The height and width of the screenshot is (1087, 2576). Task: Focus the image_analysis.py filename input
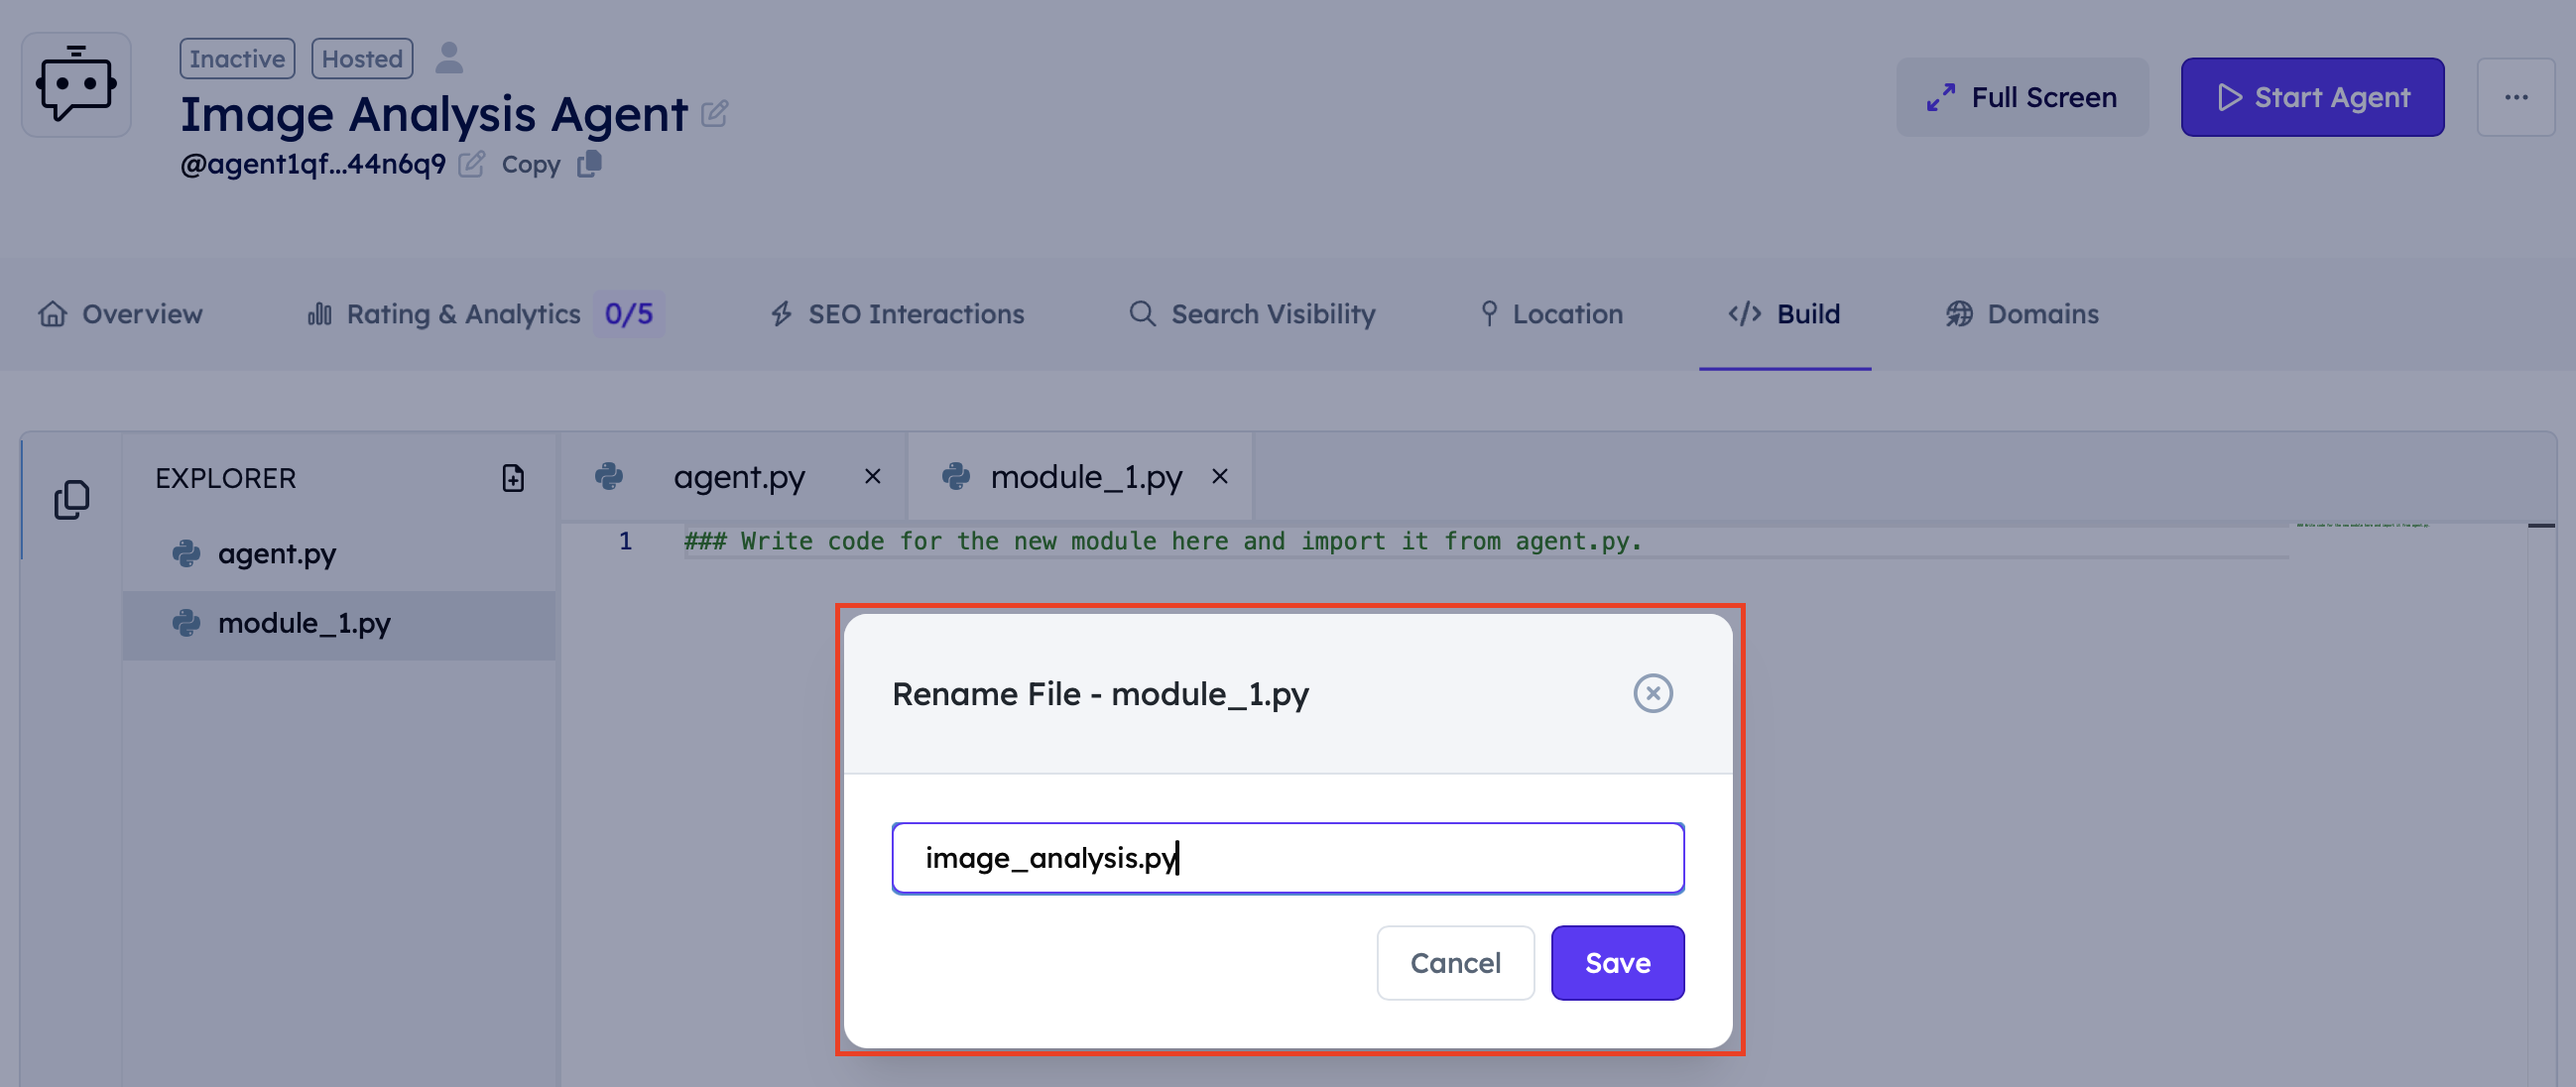coord(1286,857)
